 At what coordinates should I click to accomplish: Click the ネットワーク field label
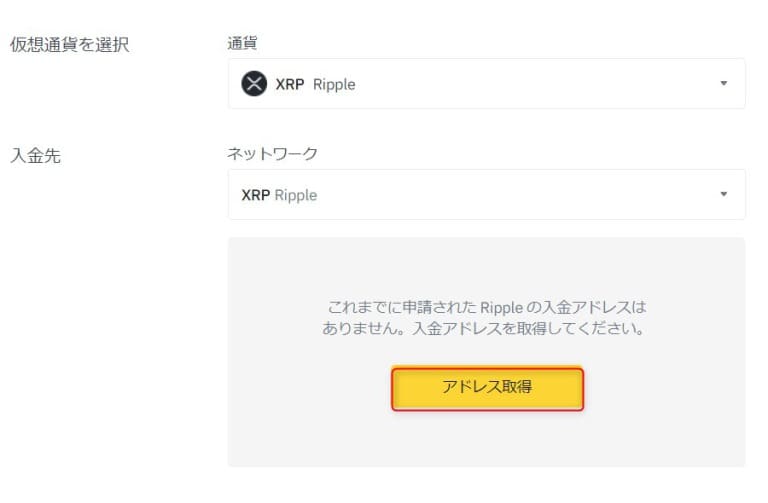tap(272, 154)
